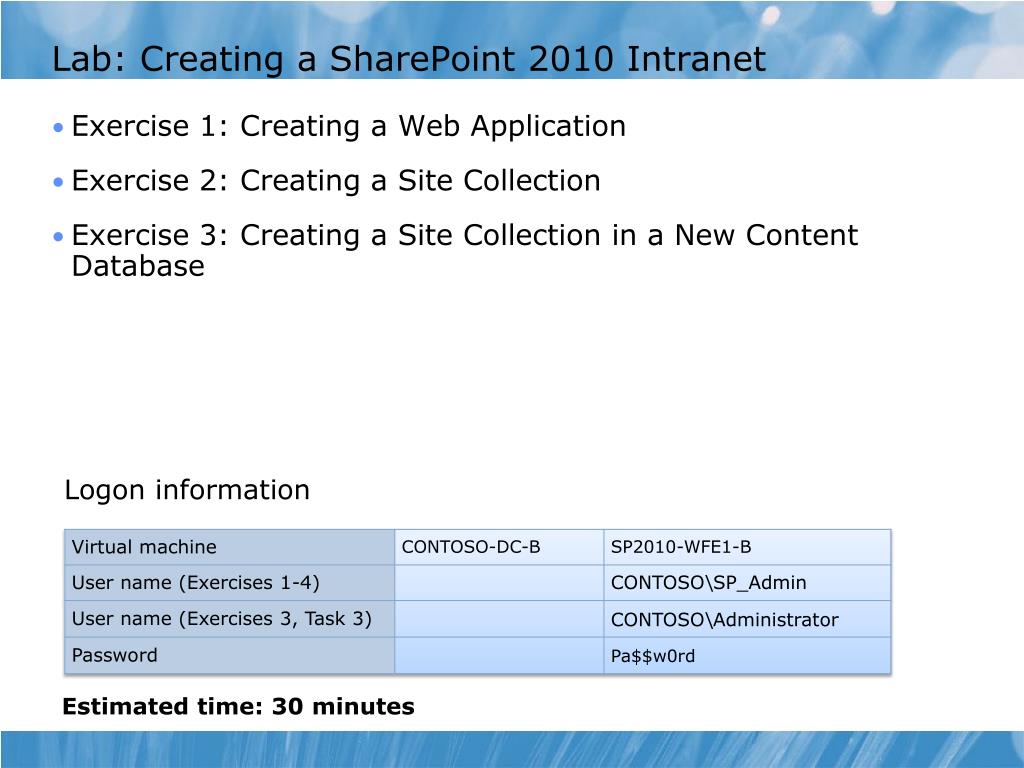Click the 'User name (Exercises 1-4)' cell
The width and height of the screenshot is (1024, 768).
click(x=229, y=583)
